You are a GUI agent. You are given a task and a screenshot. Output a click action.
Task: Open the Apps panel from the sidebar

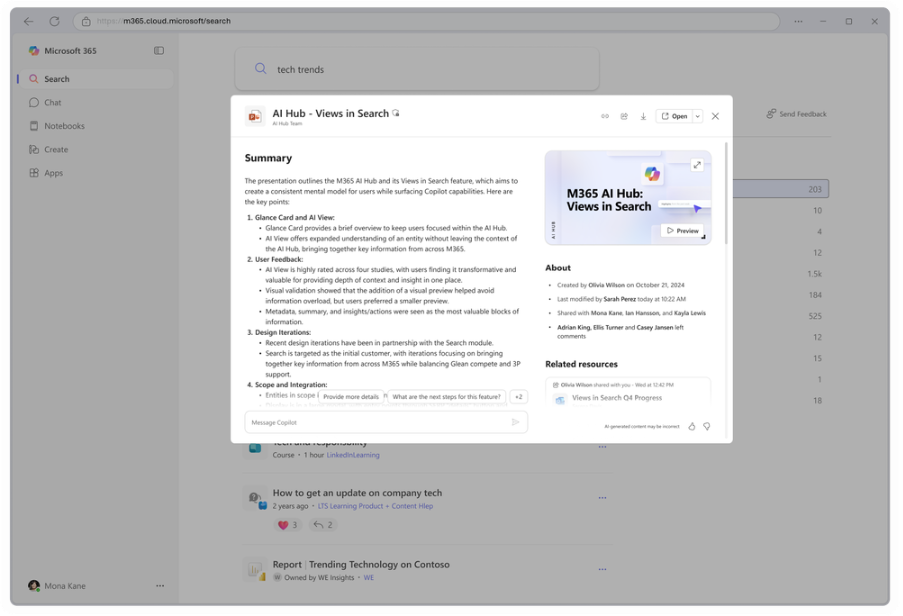32,172
